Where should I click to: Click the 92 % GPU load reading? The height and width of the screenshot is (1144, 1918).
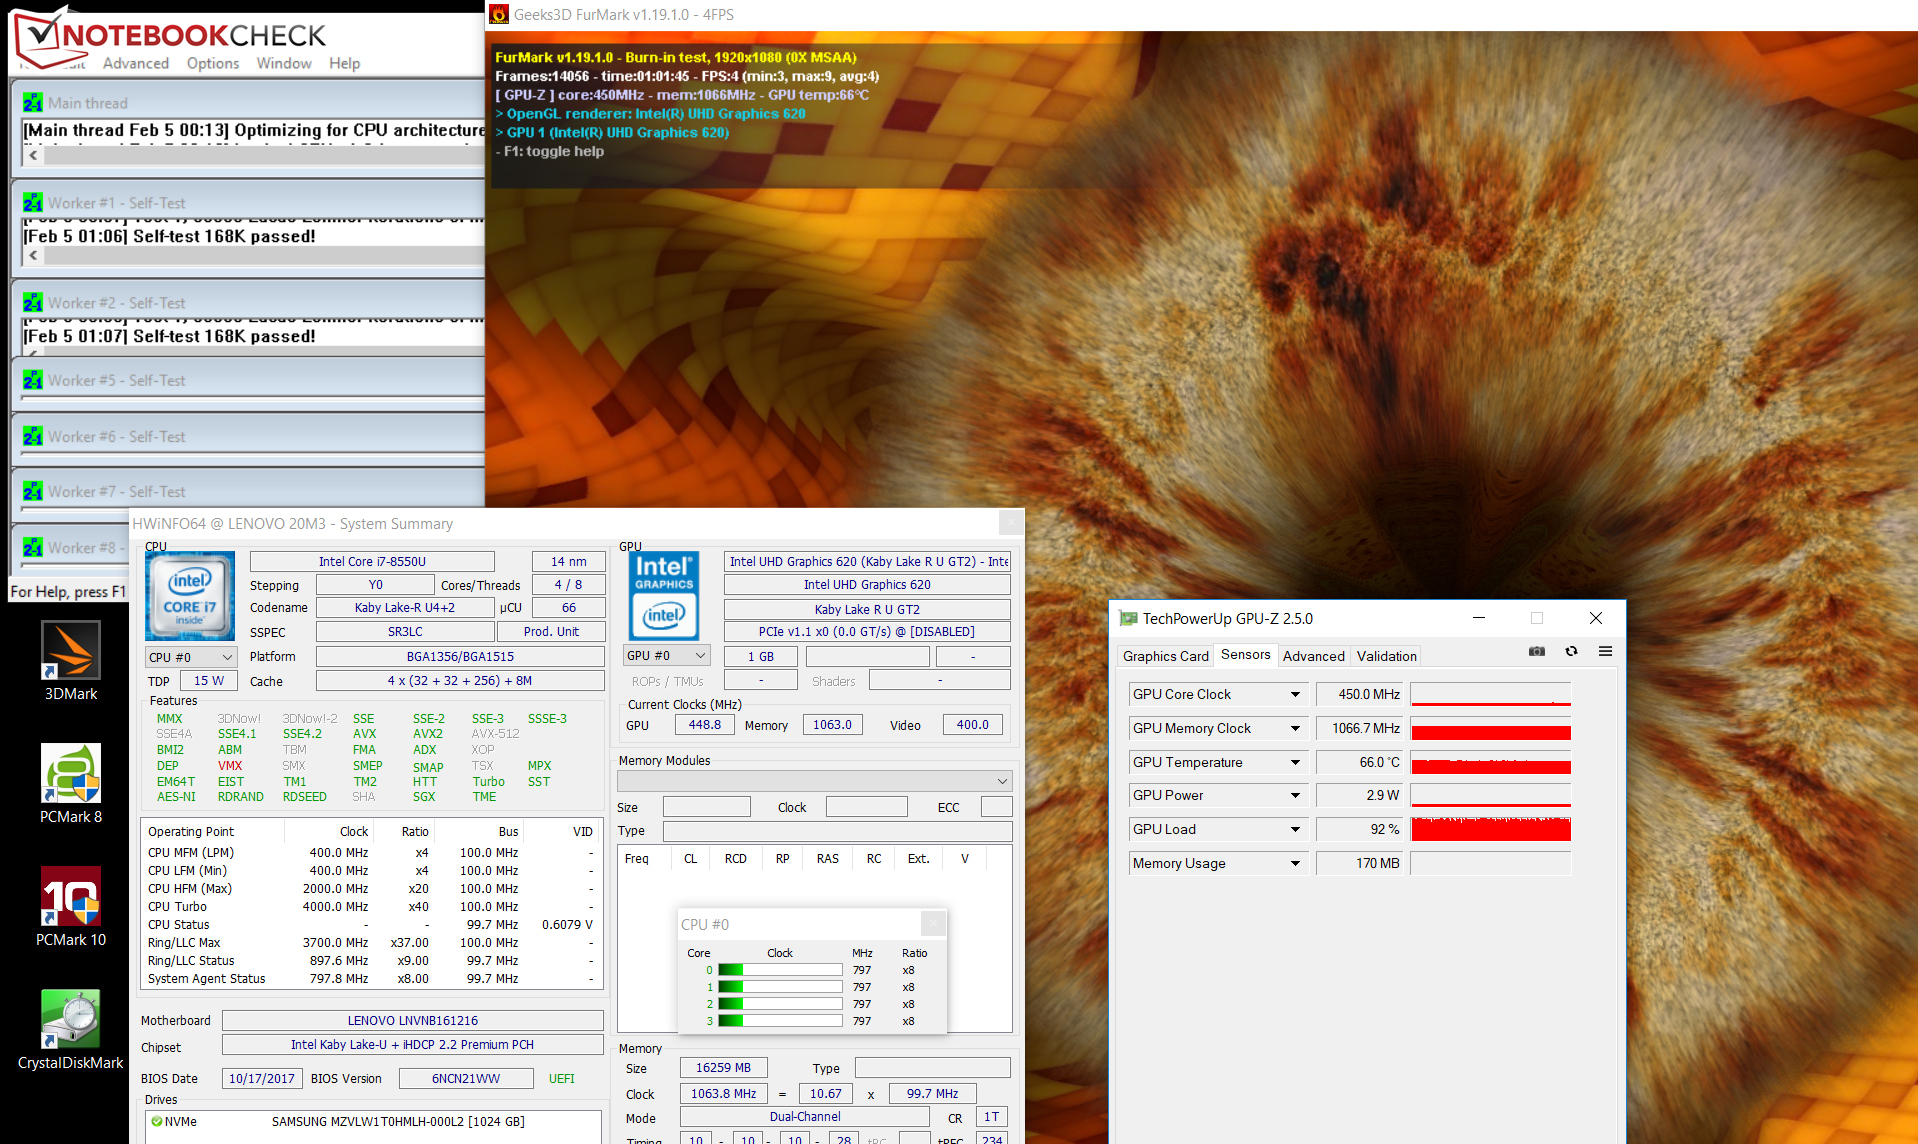click(1360, 829)
